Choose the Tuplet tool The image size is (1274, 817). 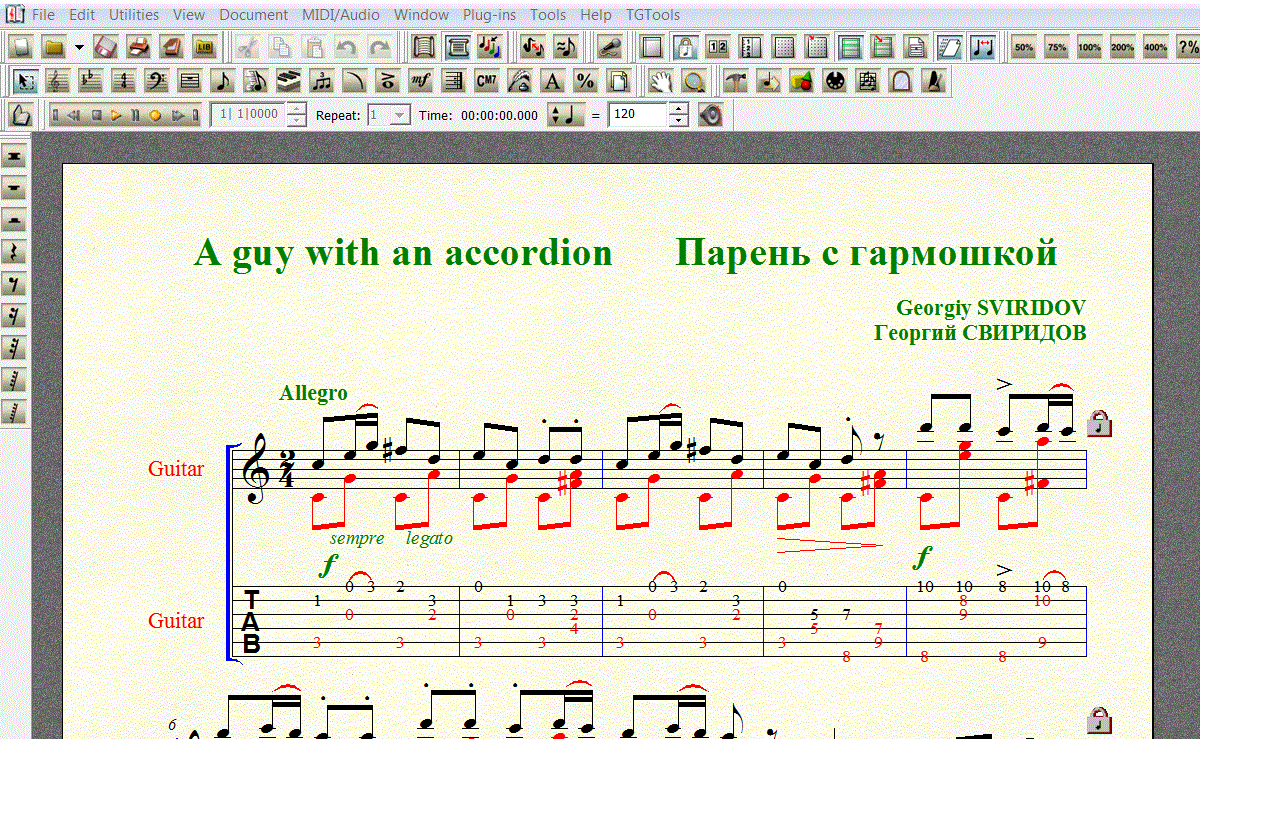tap(321, 81)
